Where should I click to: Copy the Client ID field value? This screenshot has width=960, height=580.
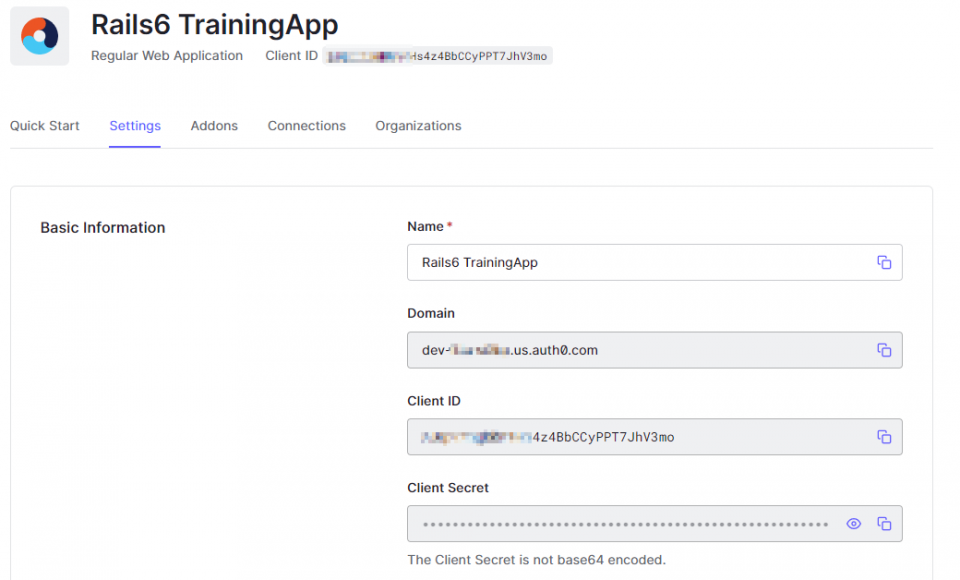[883, 437]
